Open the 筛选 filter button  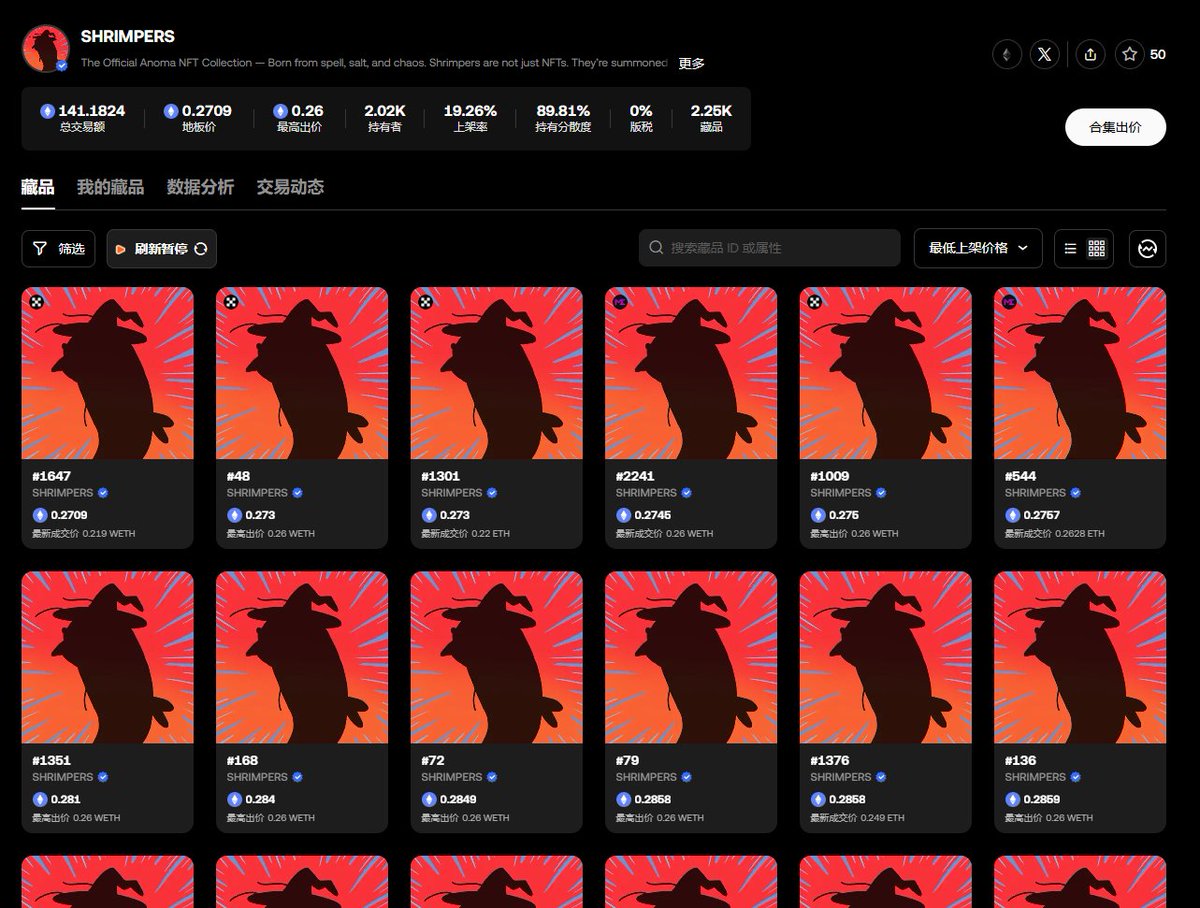click(58, 248)
